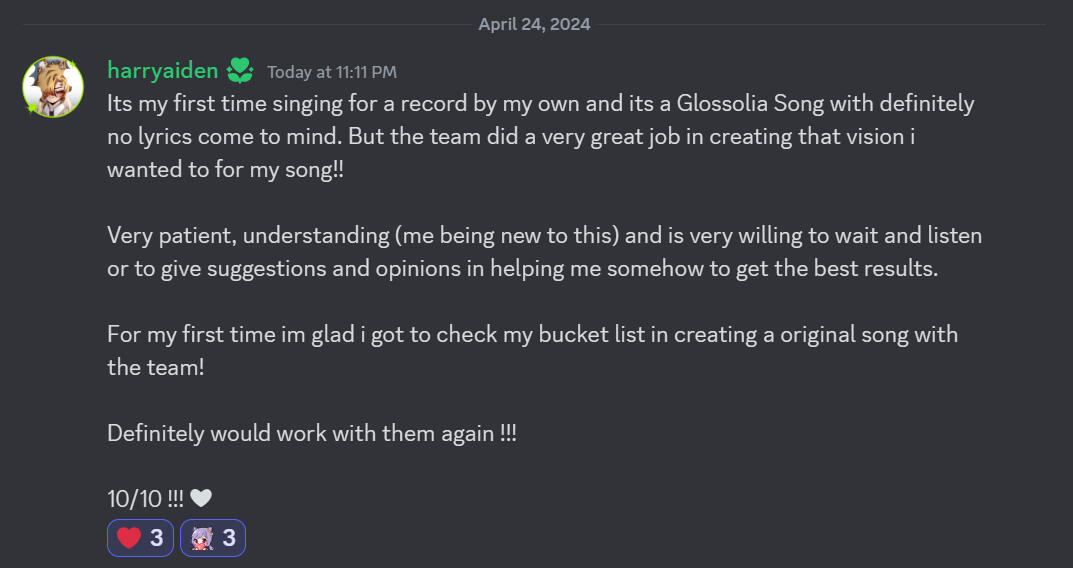
Task: Click "Definitely would work with them again" line
Action: point(312,434)
